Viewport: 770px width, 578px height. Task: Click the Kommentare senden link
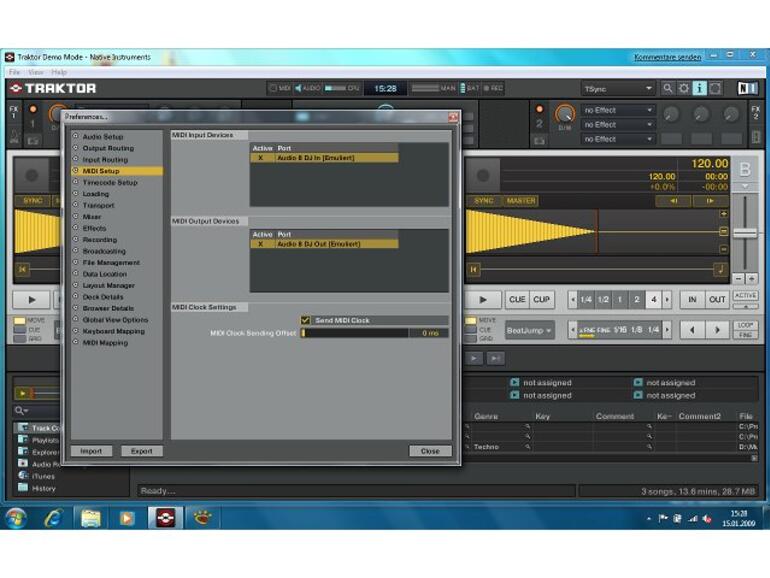point(667,57)
